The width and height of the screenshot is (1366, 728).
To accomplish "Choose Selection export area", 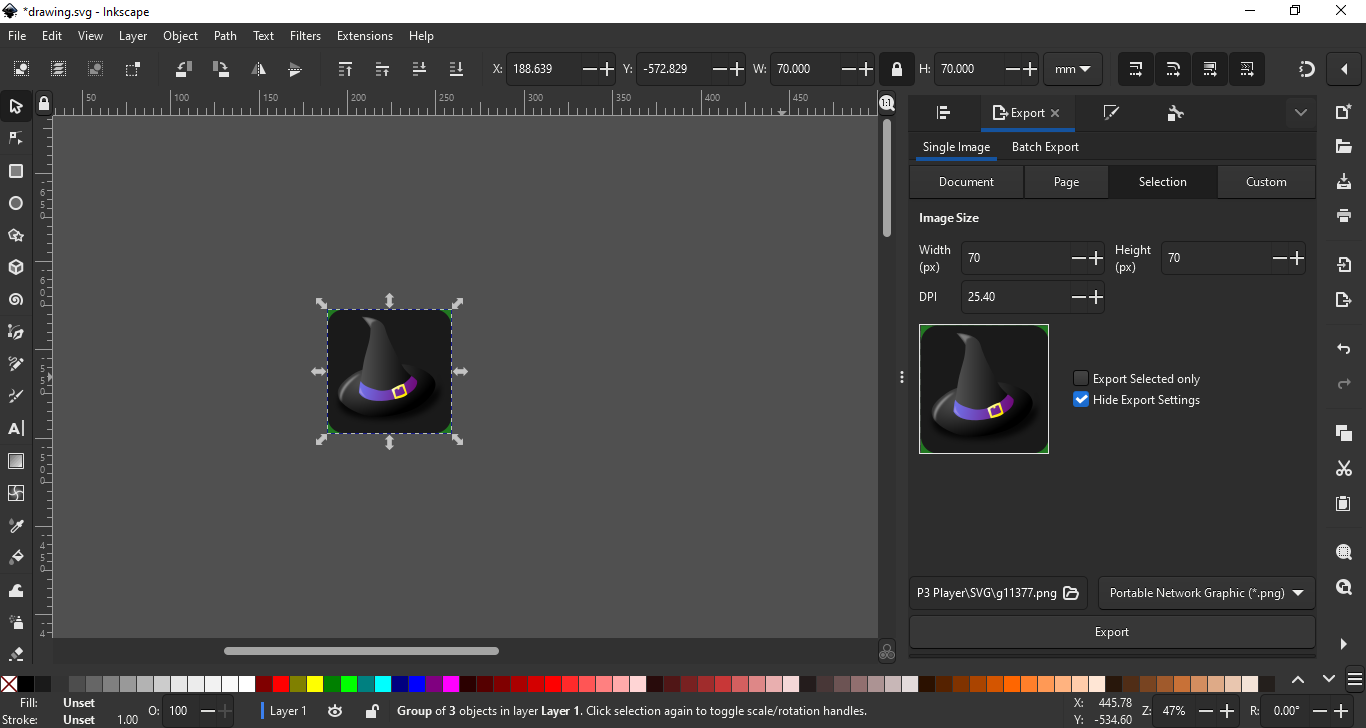I will pos(1162,182).
